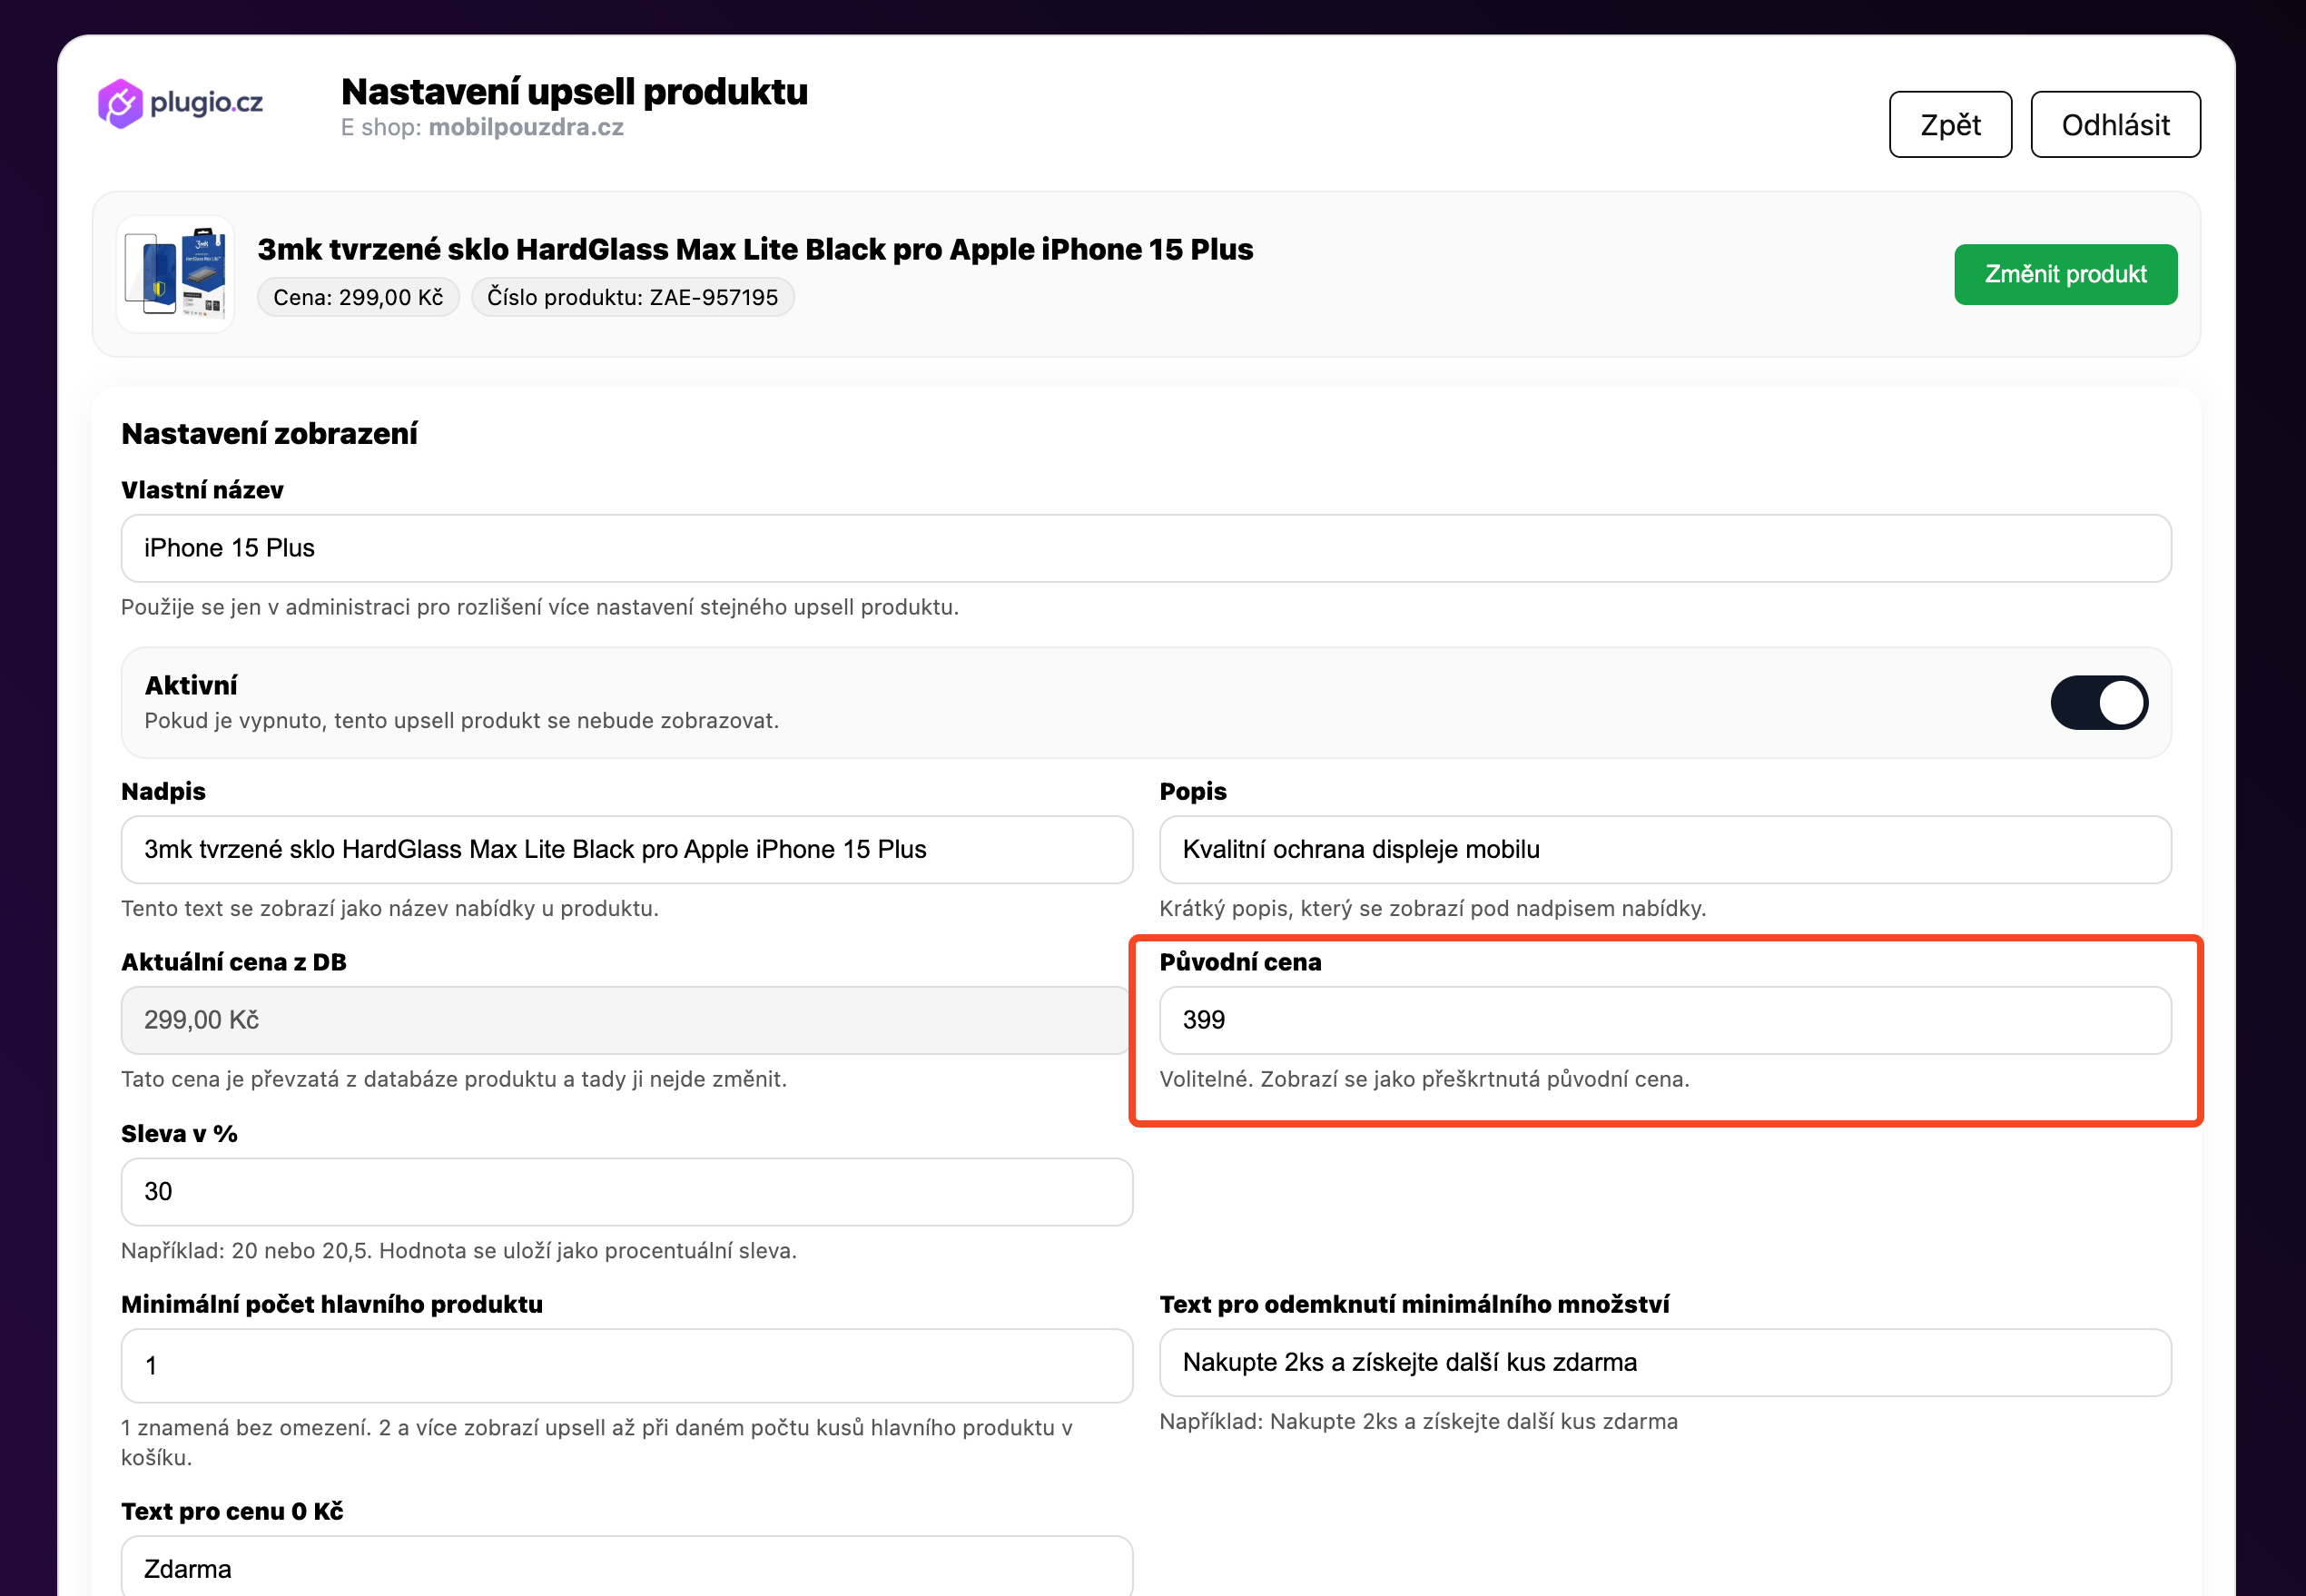Click the Popis input field
This screenshot has height=1596, width=2306.
click(1665, 849)
